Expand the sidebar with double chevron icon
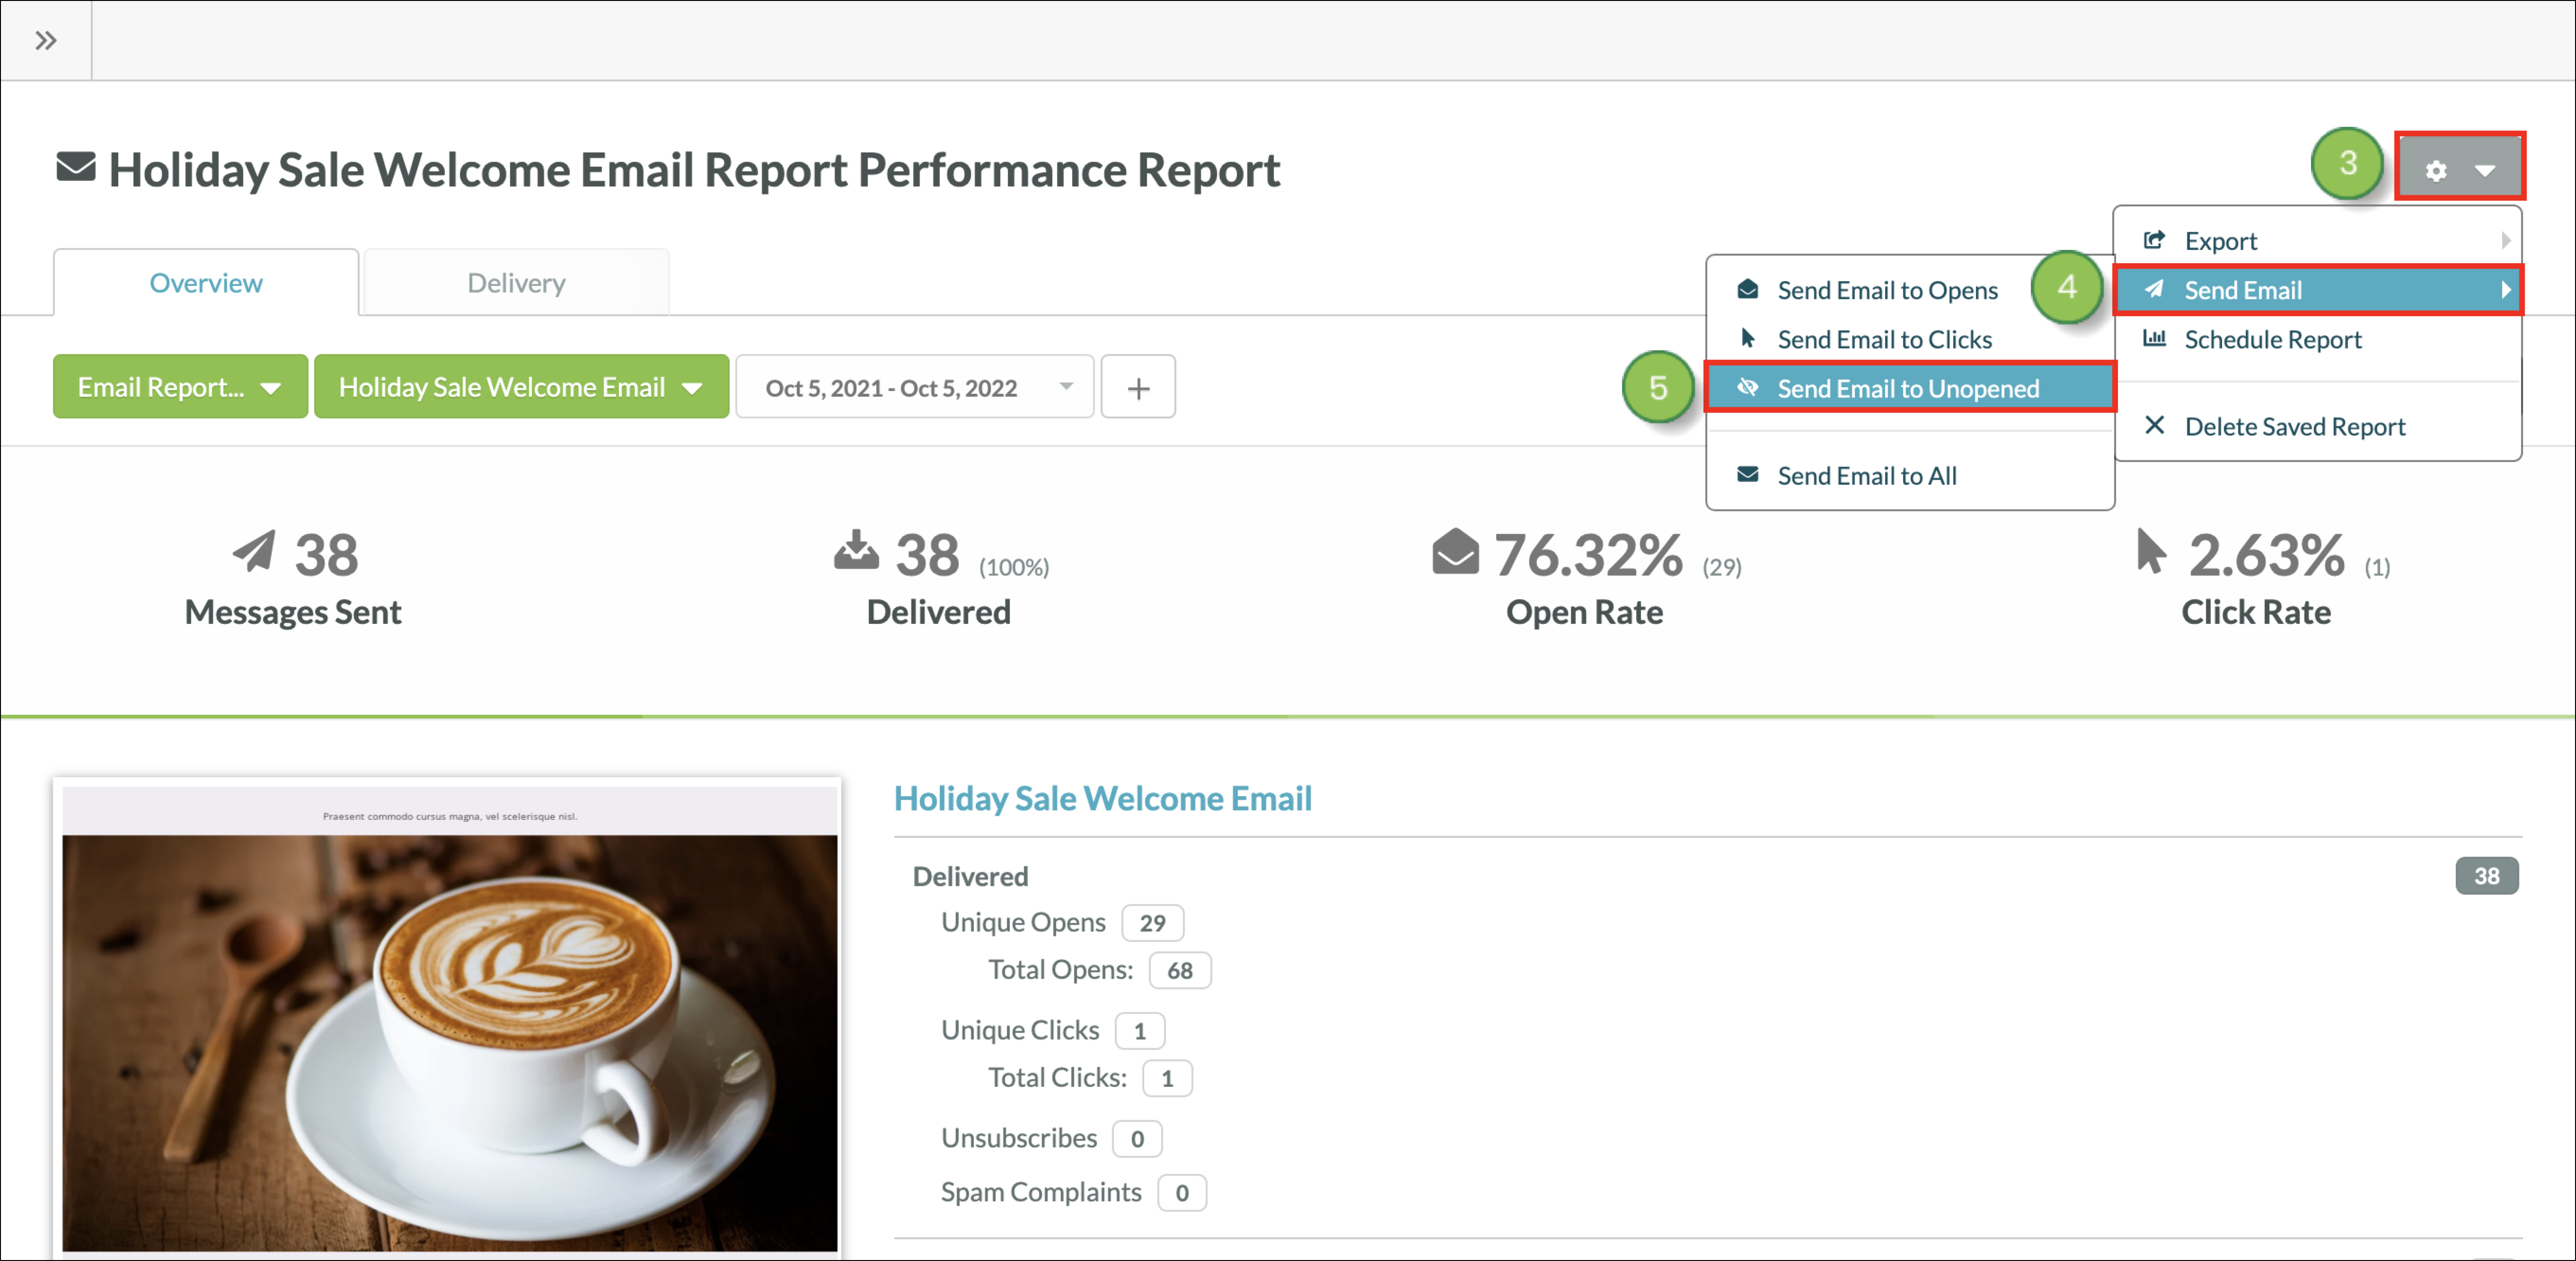2576x1261 pixels. 45,41
